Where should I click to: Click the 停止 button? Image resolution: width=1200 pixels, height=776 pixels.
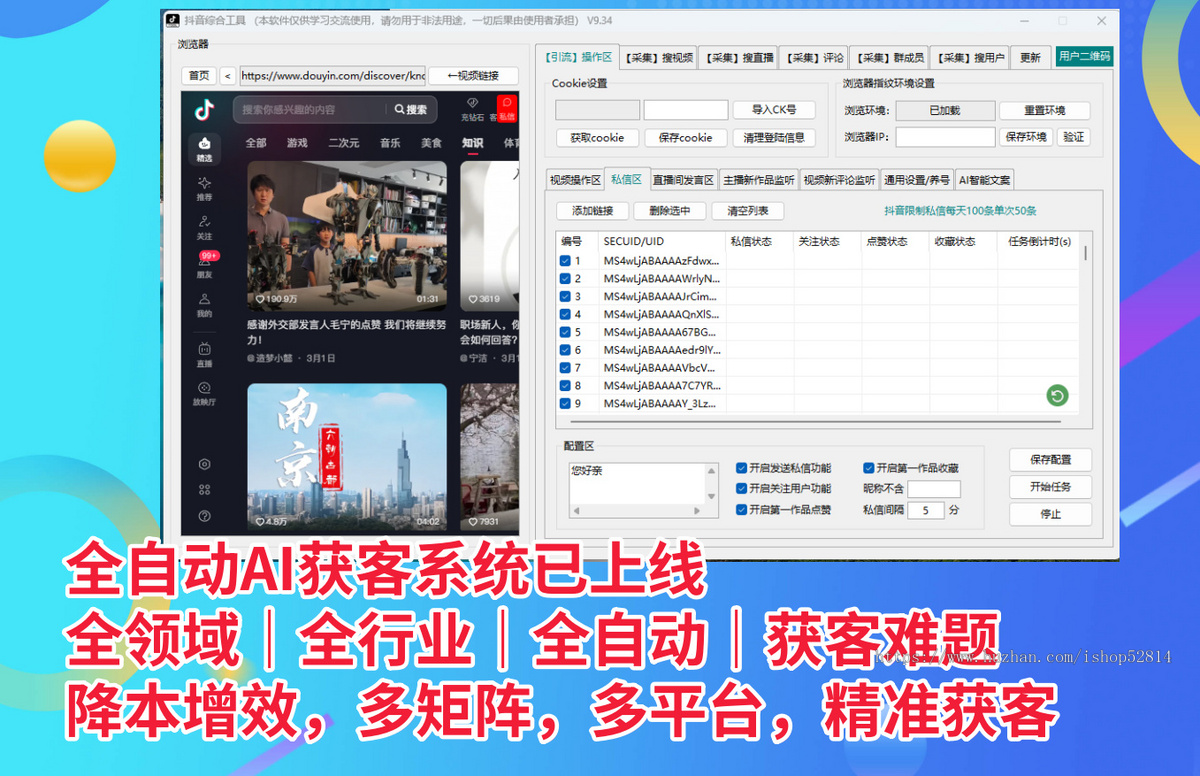(x=1050, y=514)
